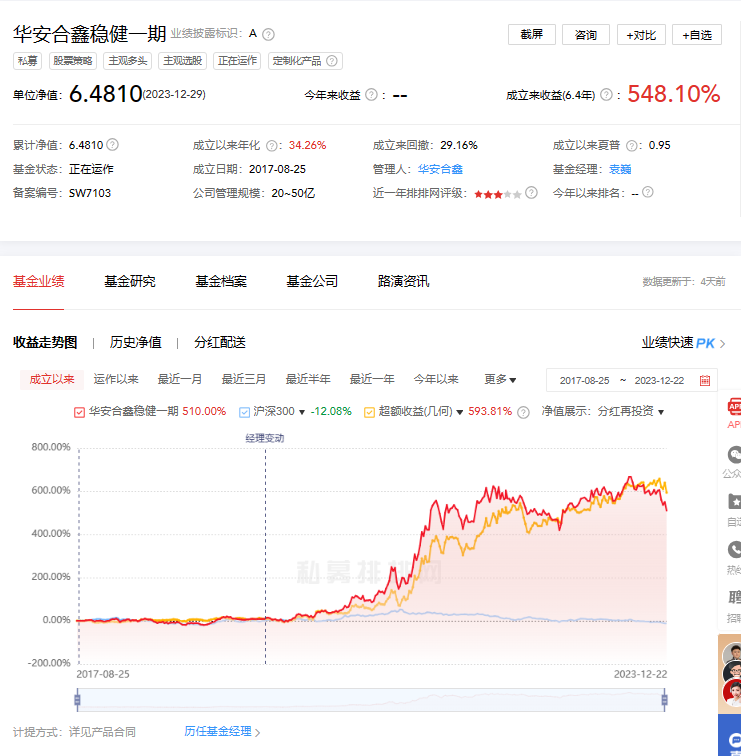Select 历史净值 sub-tab
This screenshot has width=741, height=756.
(135, 342)
